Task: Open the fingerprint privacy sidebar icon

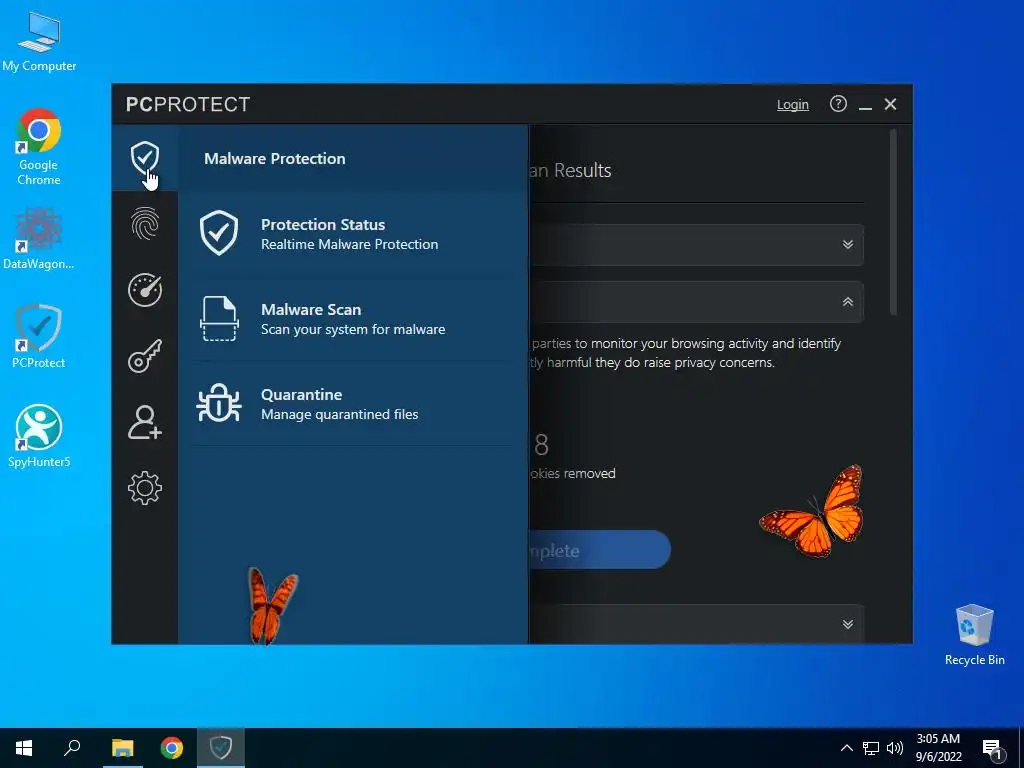Action: (x=145, y=223)
